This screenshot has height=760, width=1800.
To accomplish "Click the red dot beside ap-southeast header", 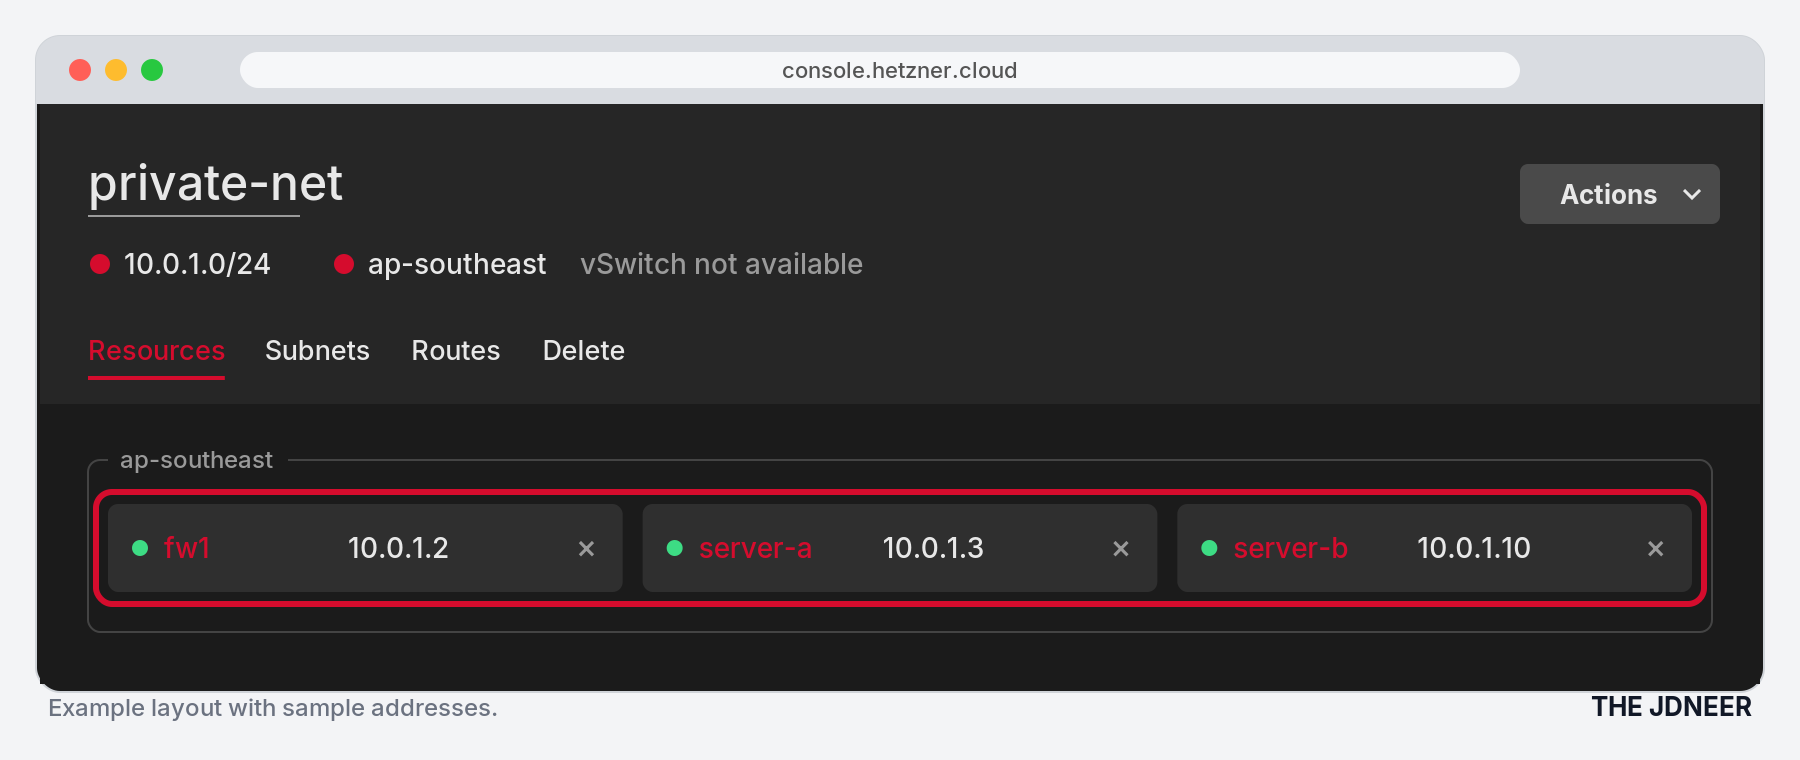I will pos(344,264).
